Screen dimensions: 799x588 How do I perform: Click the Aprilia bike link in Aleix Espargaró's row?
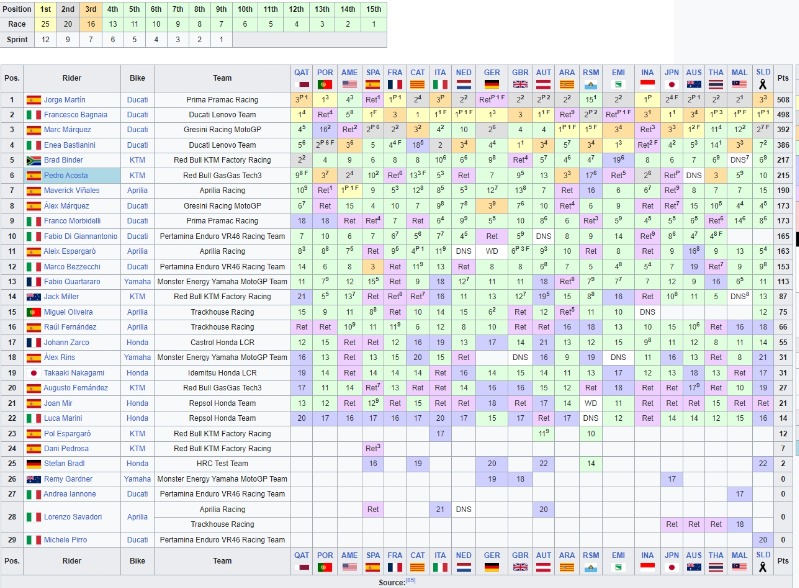point(137,251)
